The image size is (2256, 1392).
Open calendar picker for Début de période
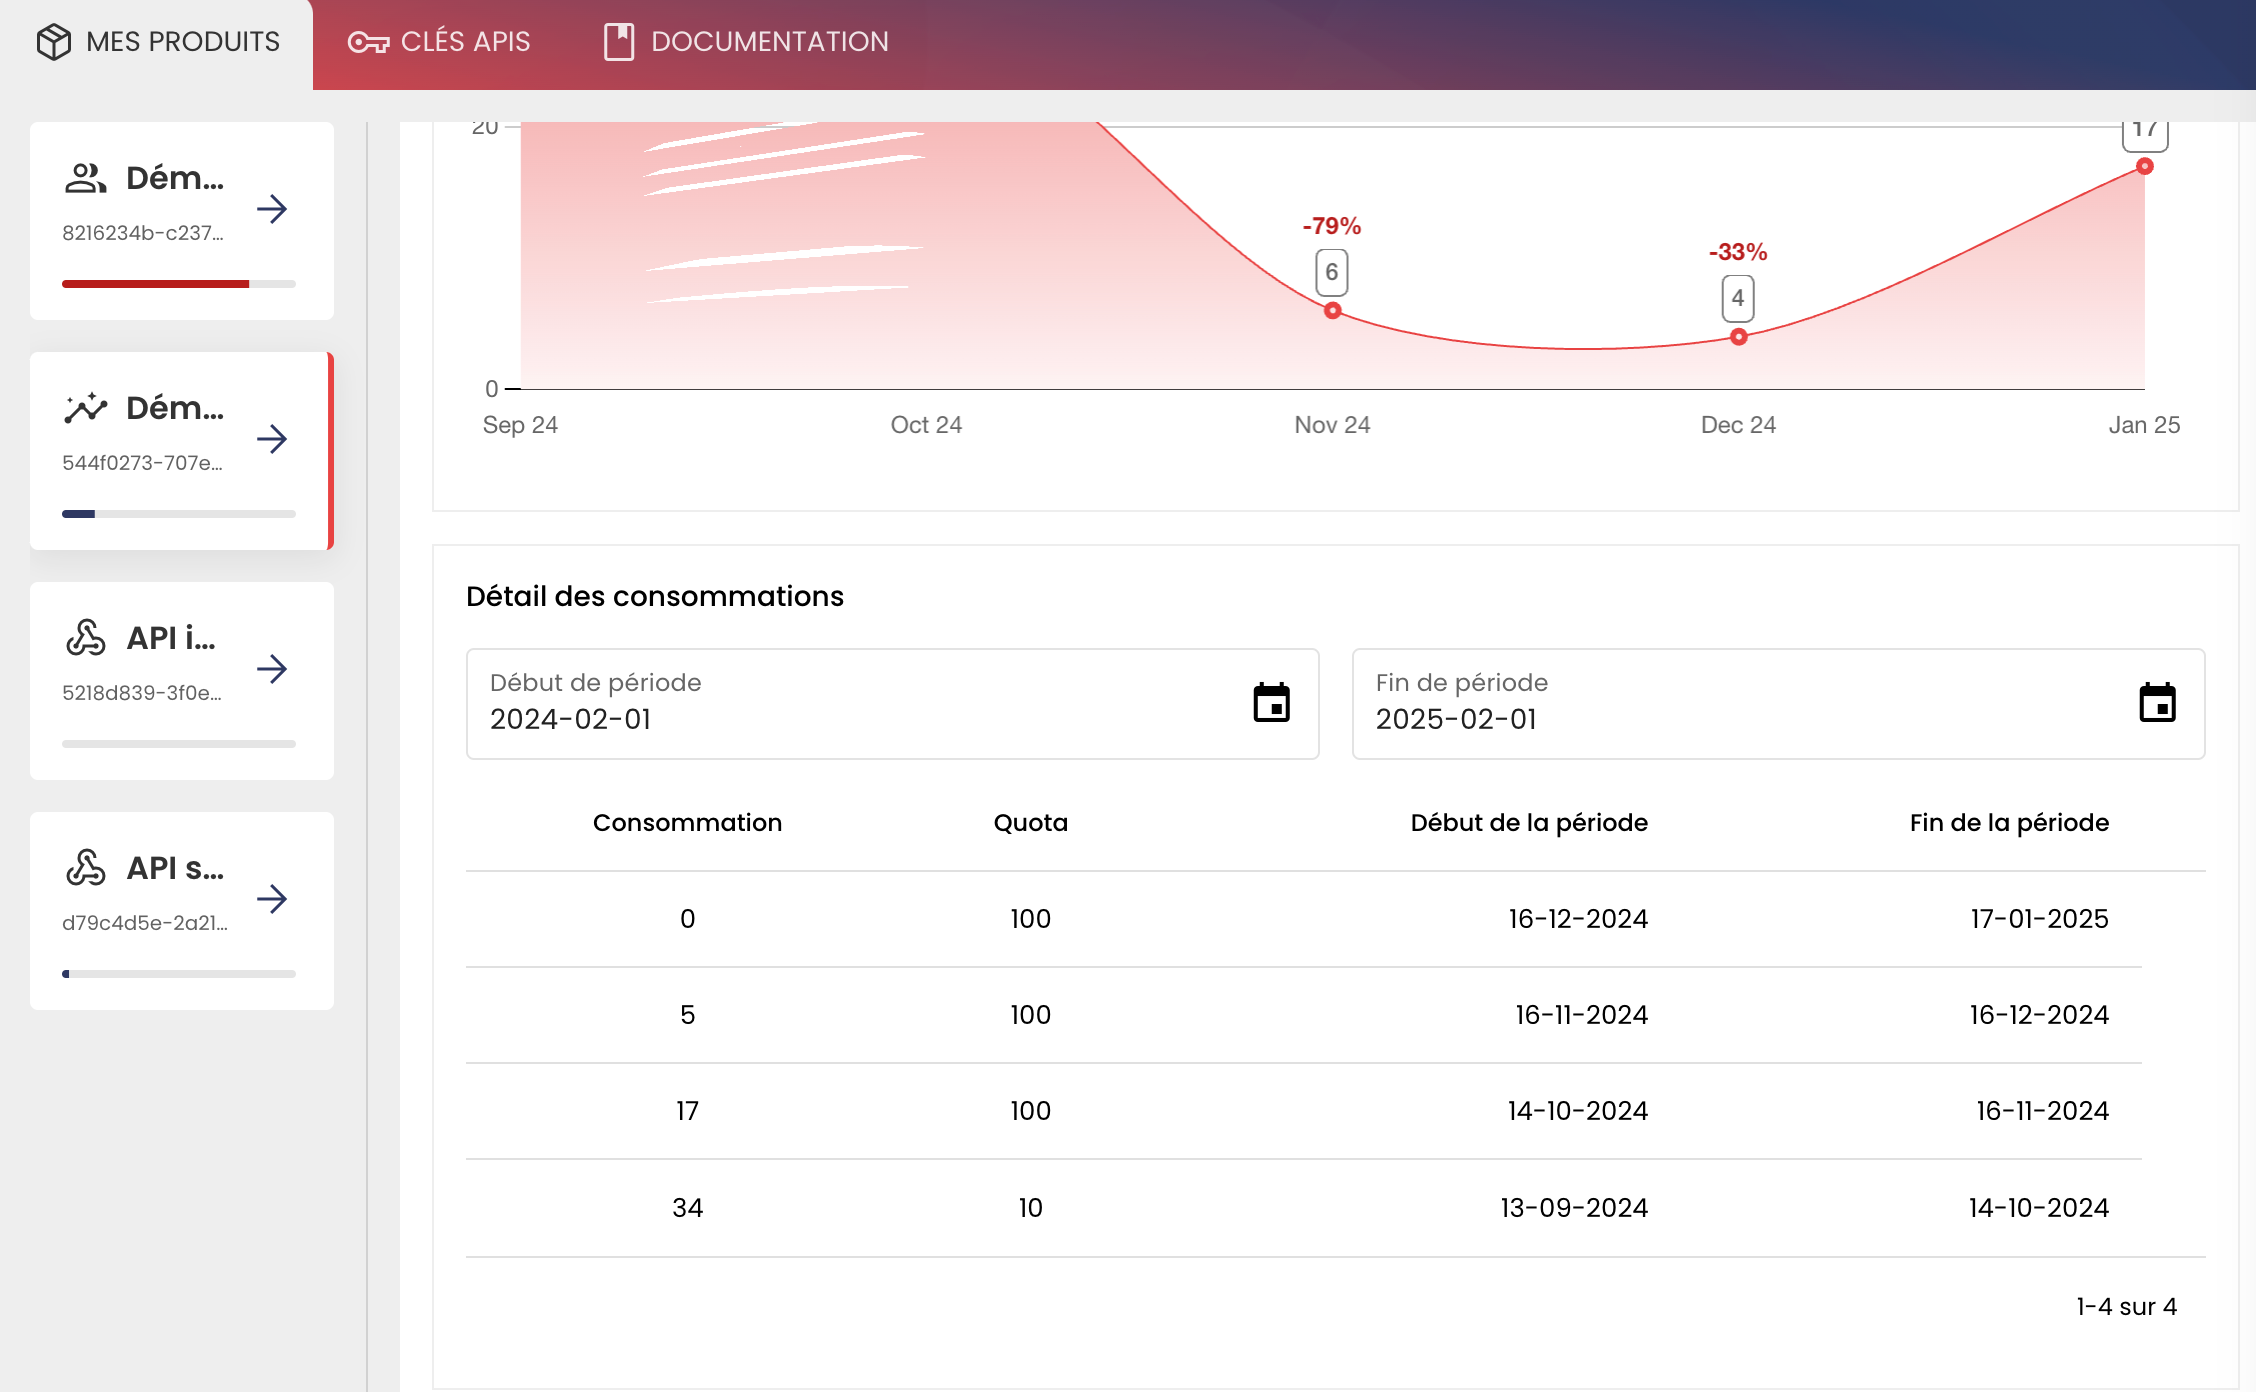1272,703
